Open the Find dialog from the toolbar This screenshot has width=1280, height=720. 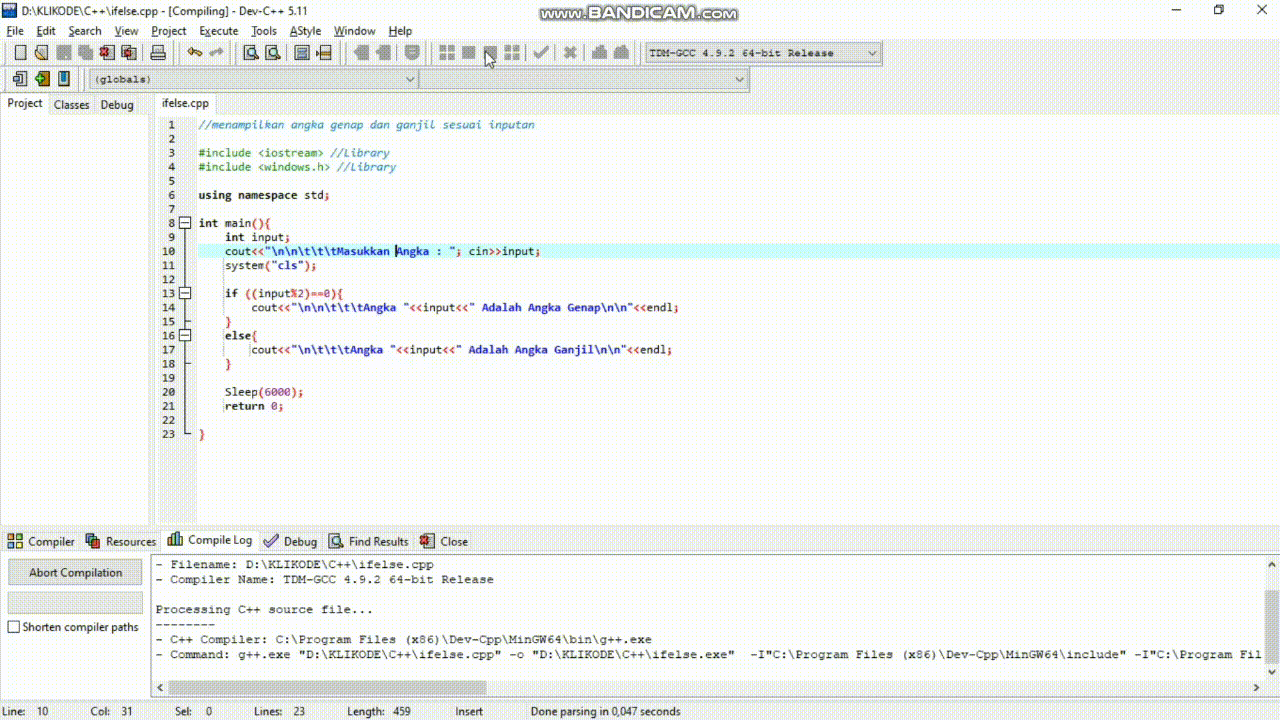coord(251,53)
